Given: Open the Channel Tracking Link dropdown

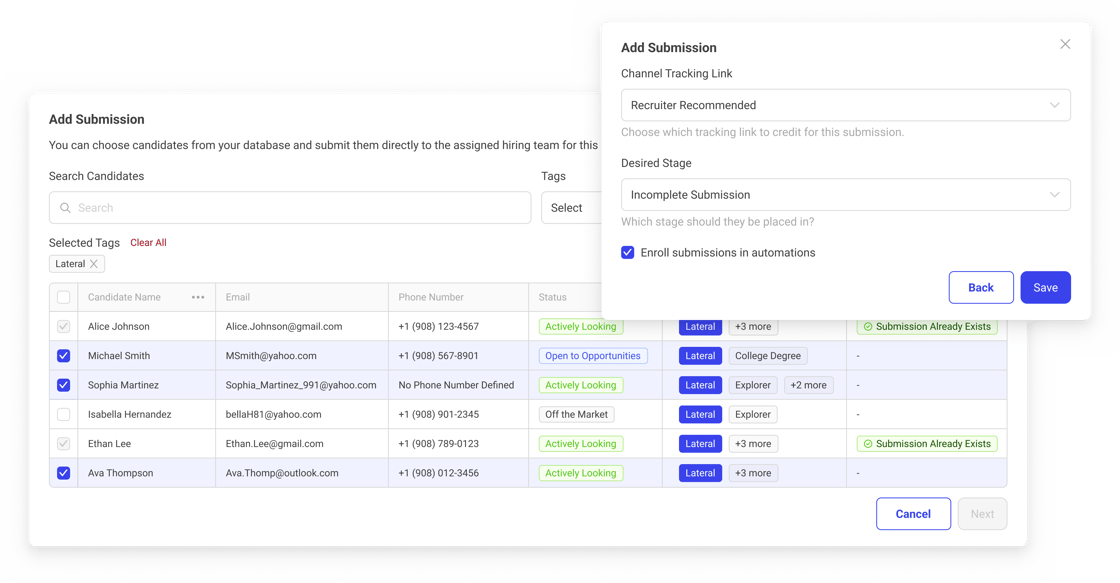Looking at the screenshot, I should [x=845, y=105].
